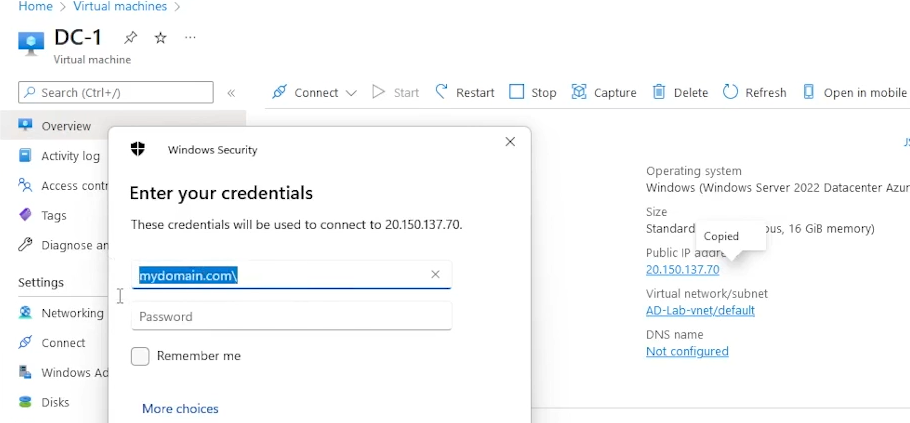The height and width of the screenshot is (423, 910).
Task: Click the Start toolbar button
Action: (396, 92)
